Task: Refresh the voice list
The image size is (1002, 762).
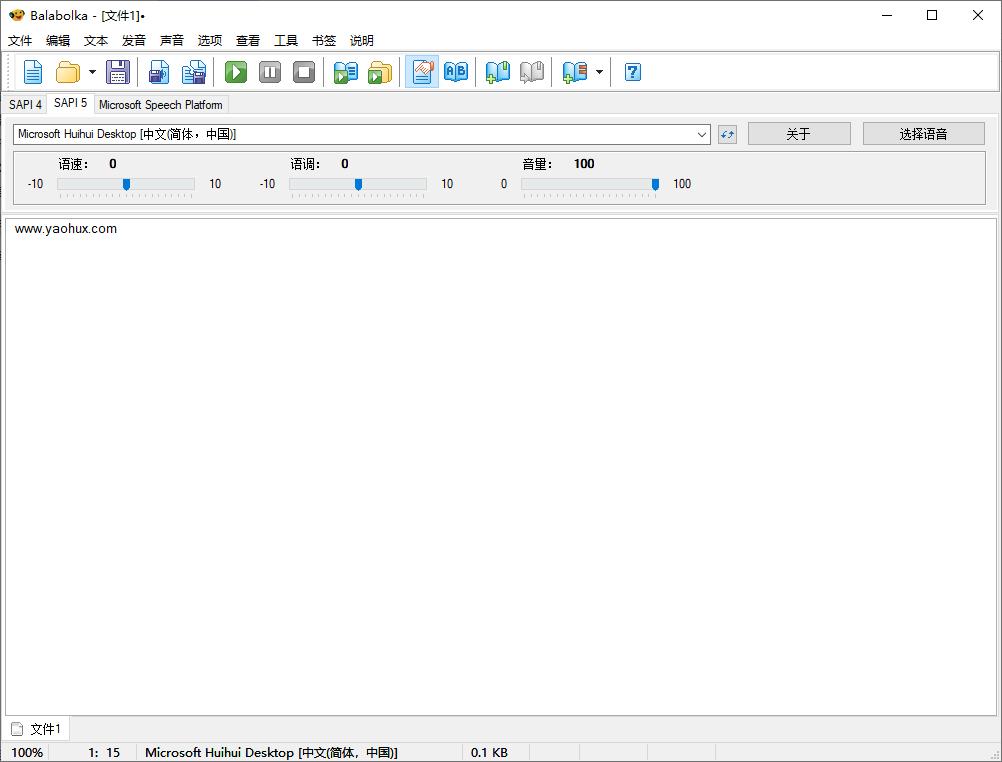Action: click(x=727, y=133)
